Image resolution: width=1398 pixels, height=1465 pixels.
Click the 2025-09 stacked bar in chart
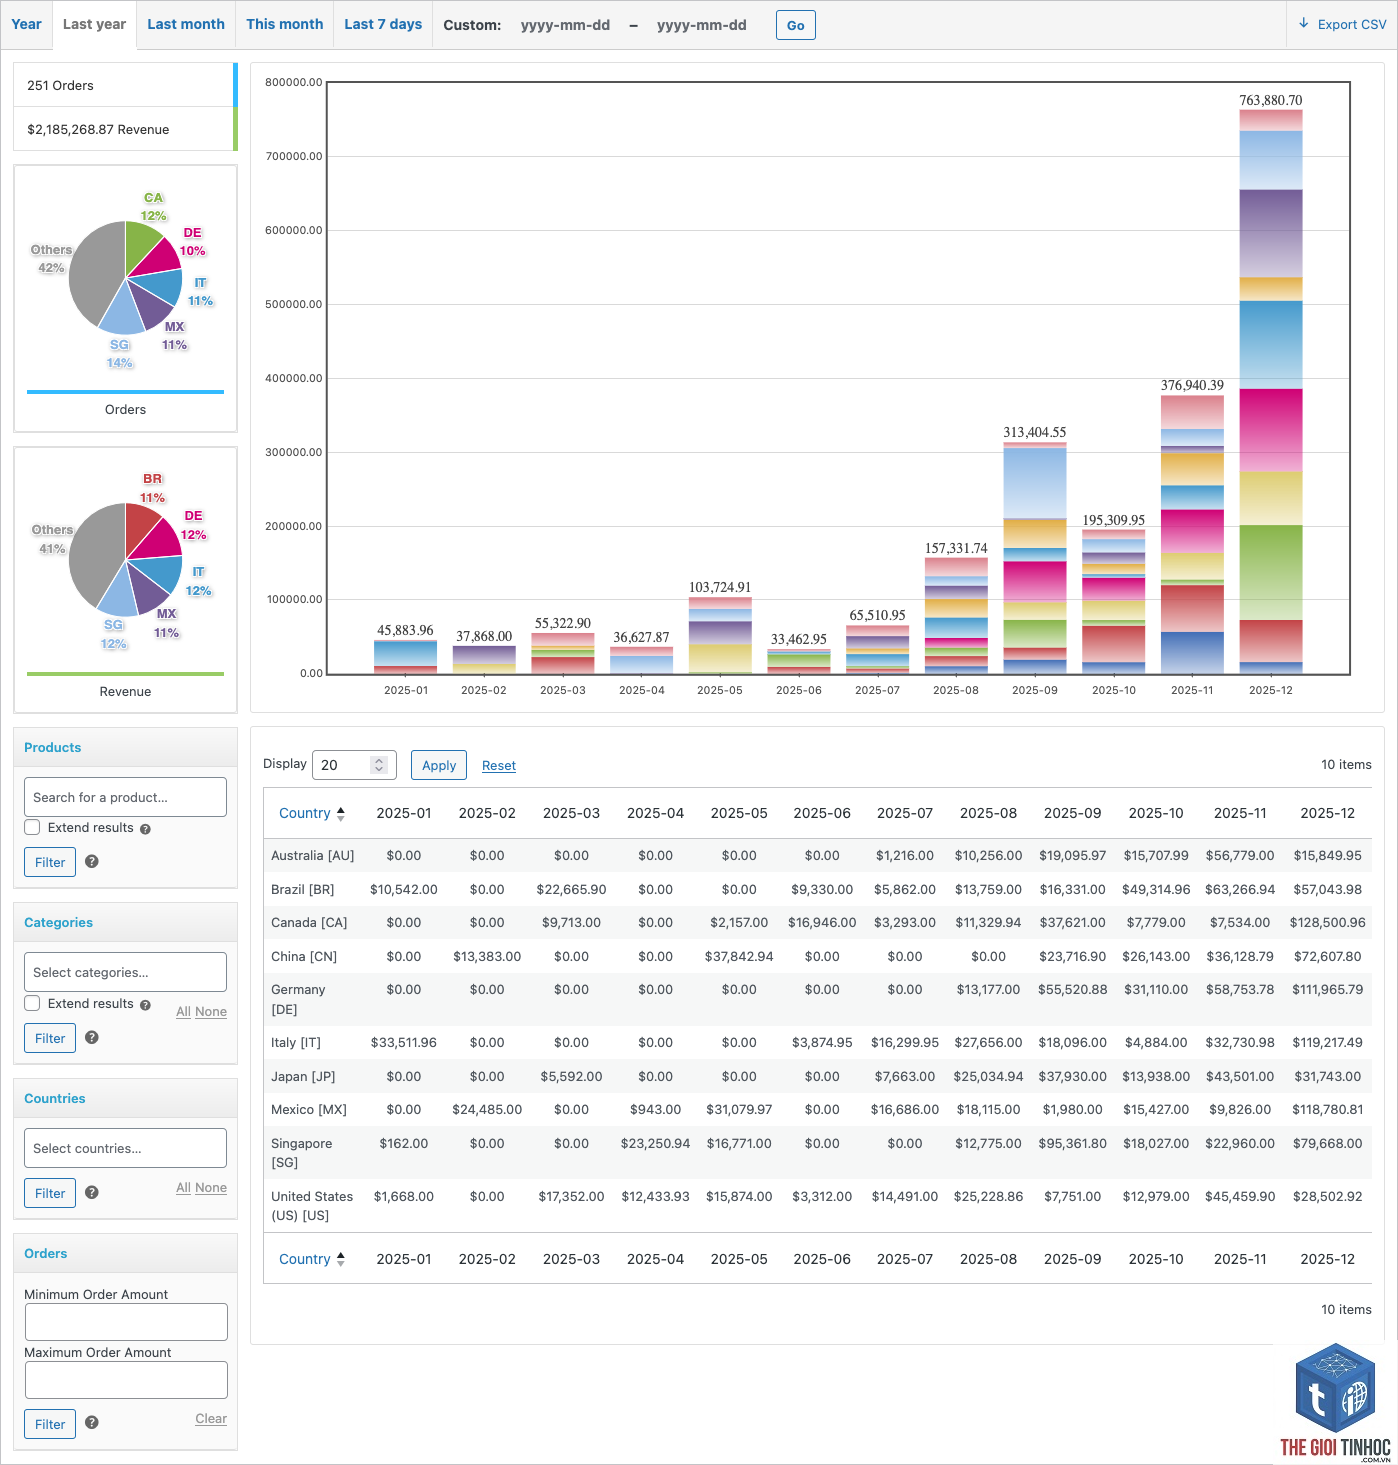click(x=1035, y=558)
